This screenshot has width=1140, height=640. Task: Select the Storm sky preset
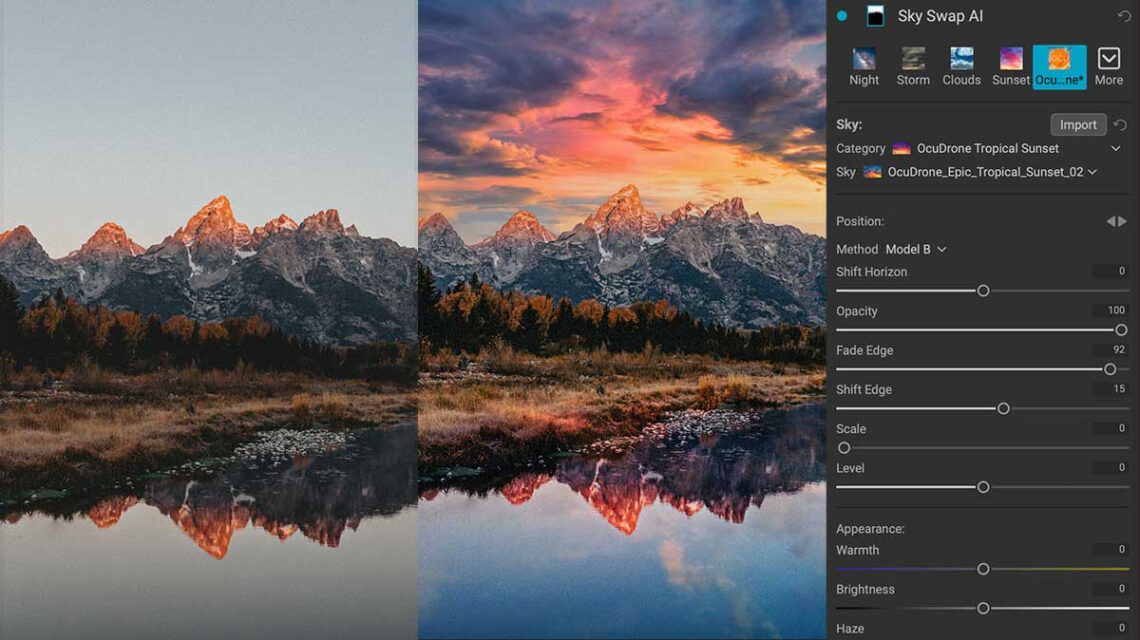click(x=913, y=67)
